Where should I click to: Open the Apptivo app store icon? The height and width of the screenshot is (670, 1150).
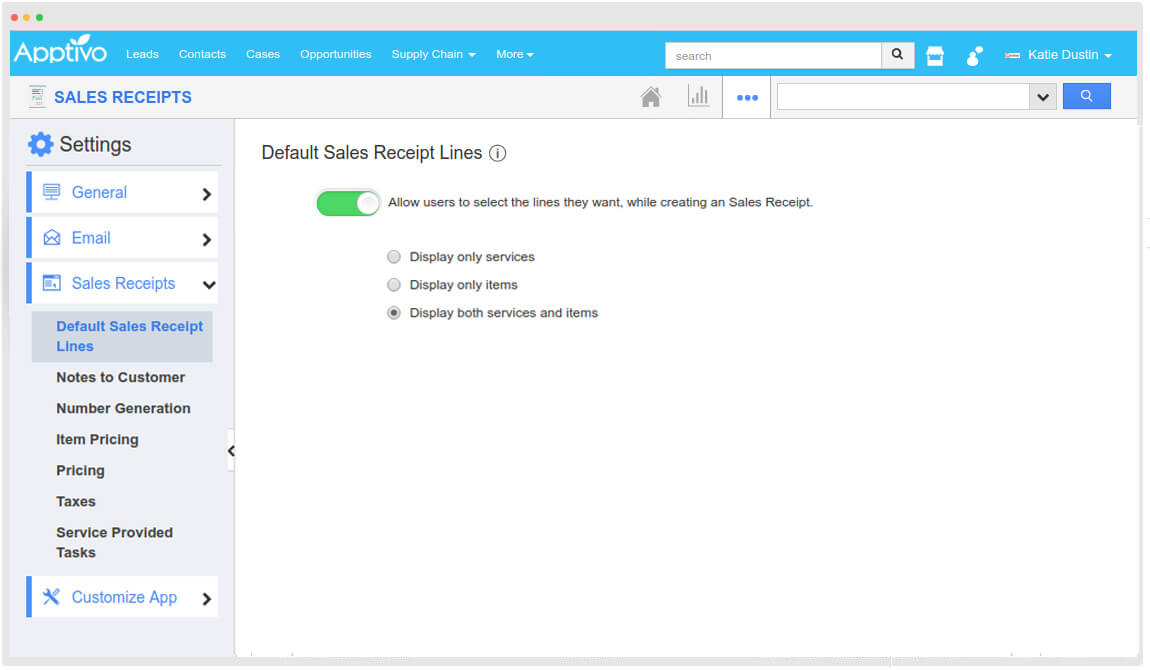[x=935, y=55]
